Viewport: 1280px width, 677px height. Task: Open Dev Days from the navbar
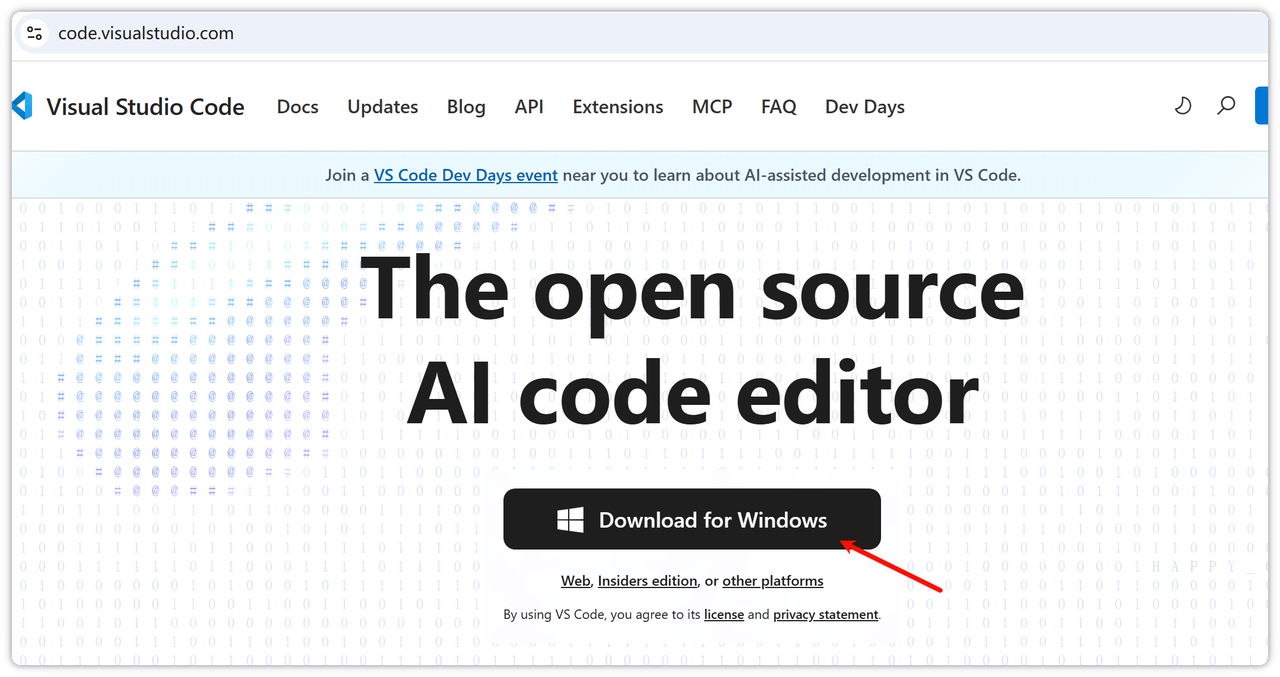[864, 107]
